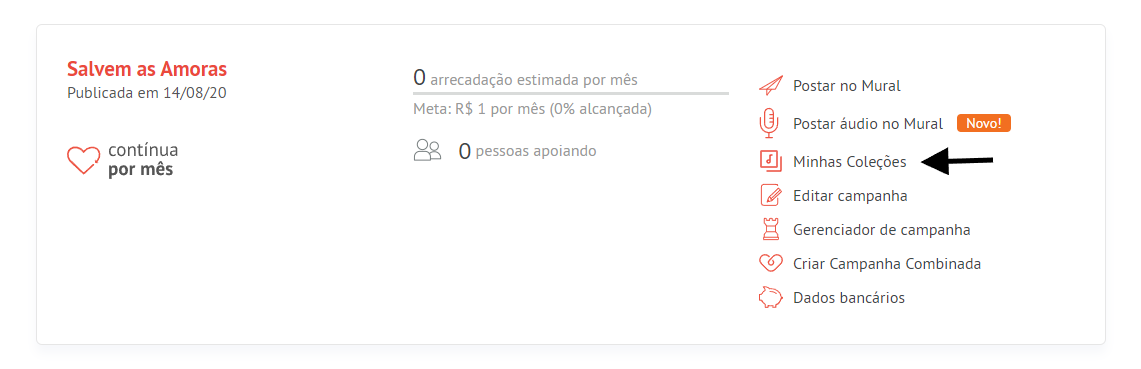Open the Salvem as Amoras campaign title

tap(147, 69)
